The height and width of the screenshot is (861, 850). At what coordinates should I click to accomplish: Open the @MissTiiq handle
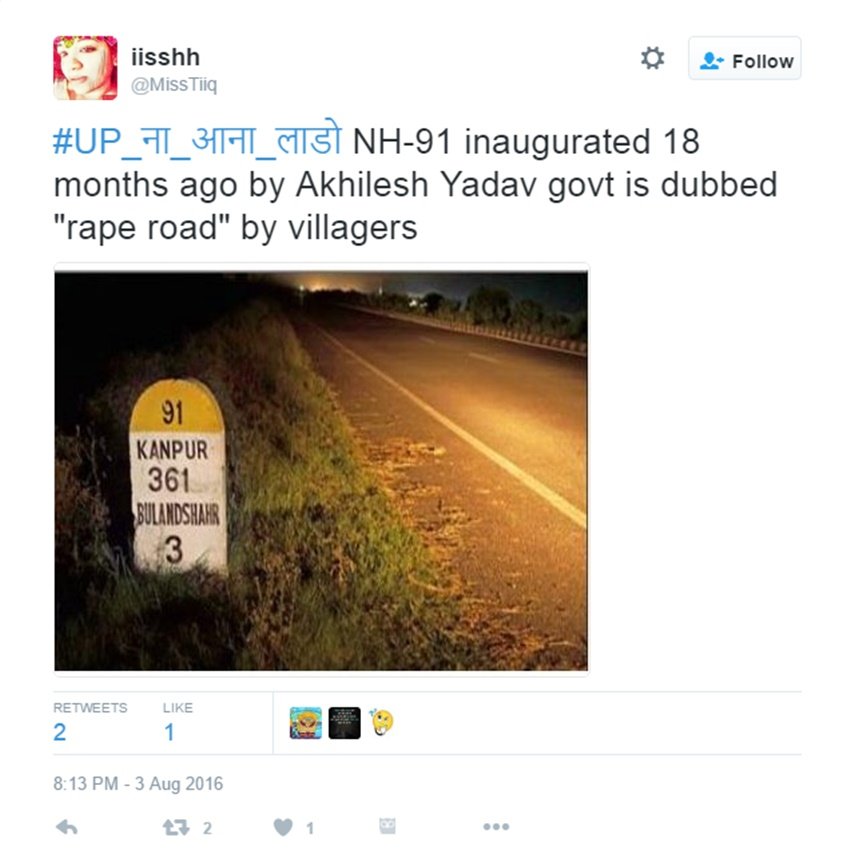[x=174, y=85]
